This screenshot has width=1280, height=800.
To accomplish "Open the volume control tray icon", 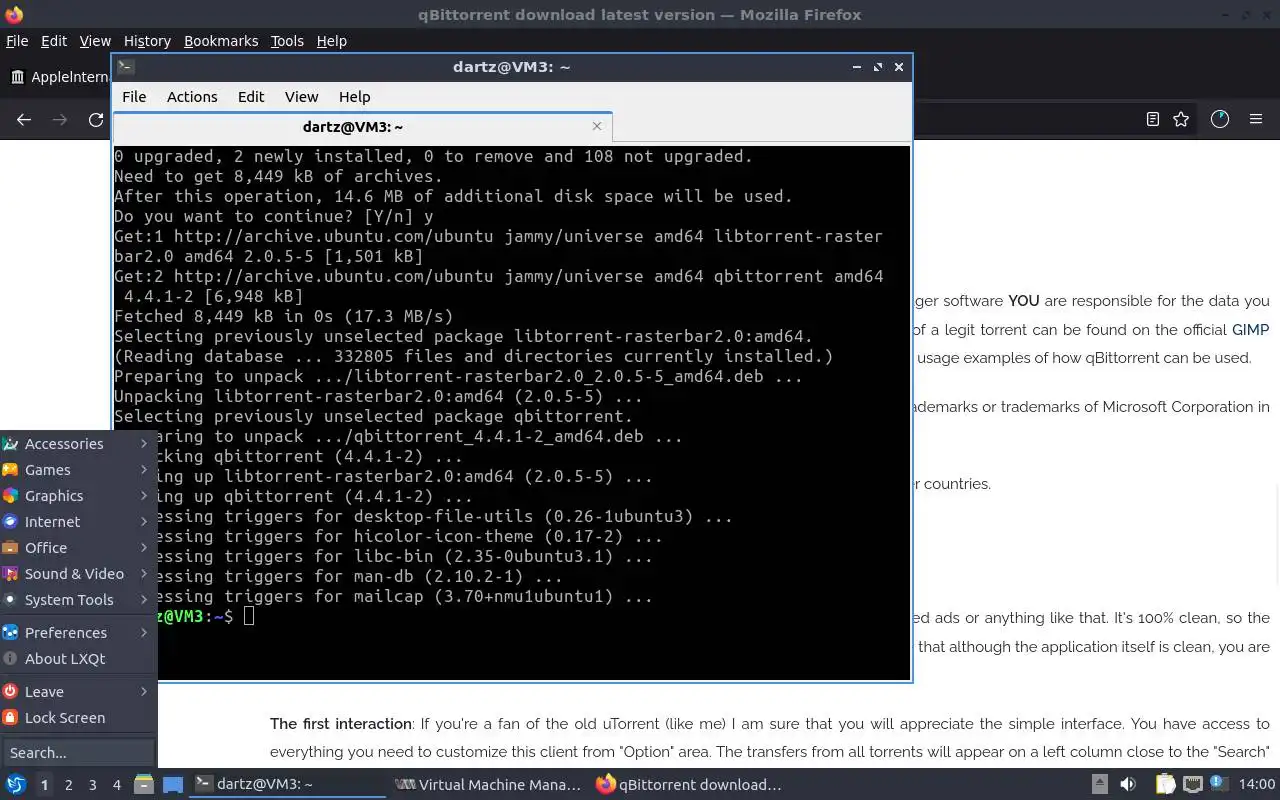I will point(1128,784).
